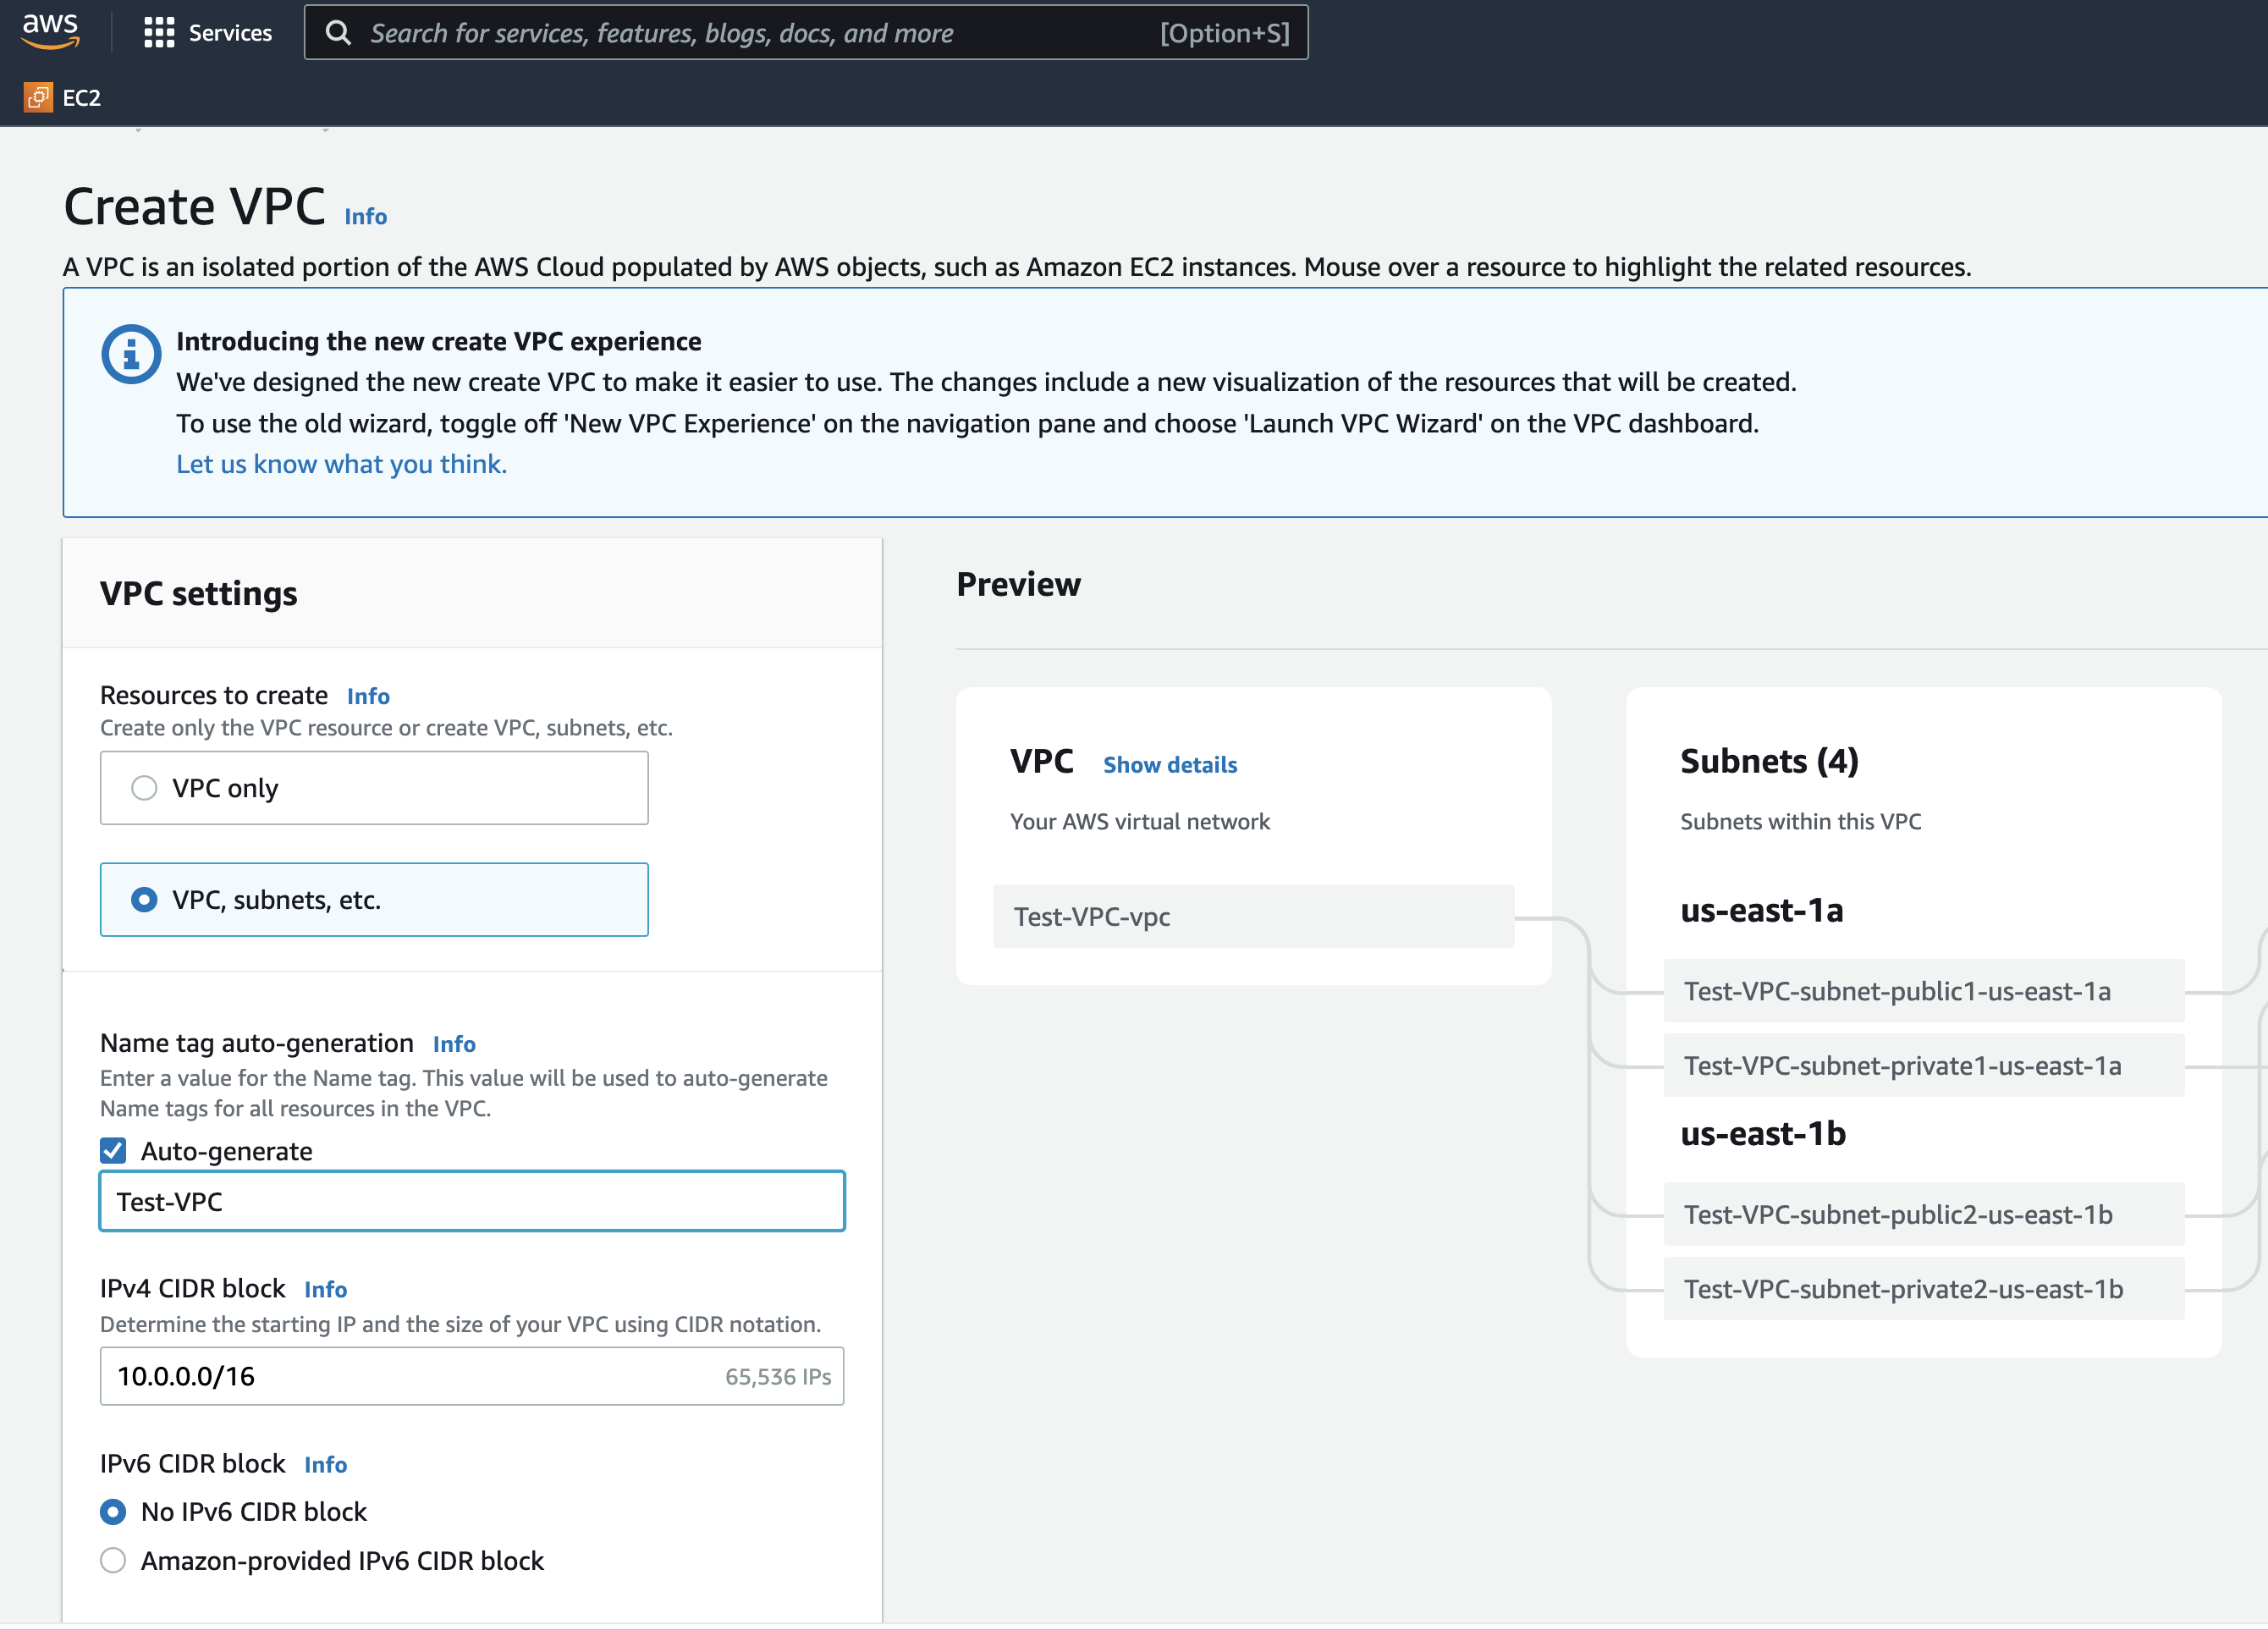Click the search magnifier icon
The height and width of the screenshot is (1630, 2268).
pos(339,33)
